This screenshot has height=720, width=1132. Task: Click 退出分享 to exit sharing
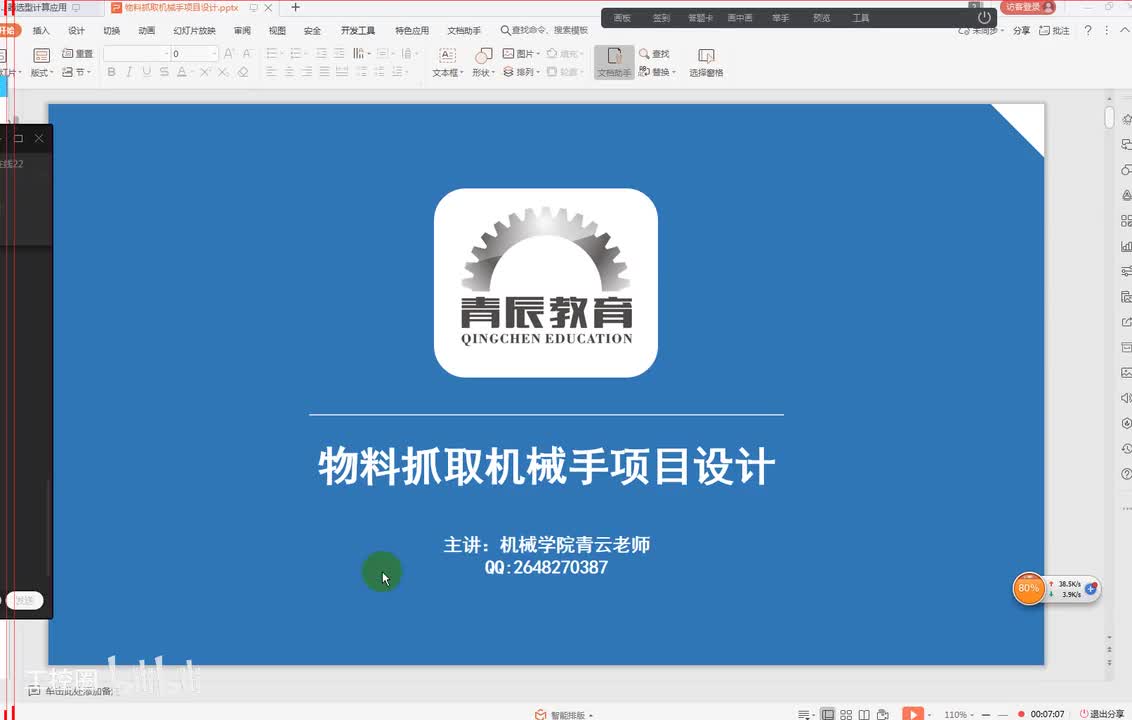1102,714
